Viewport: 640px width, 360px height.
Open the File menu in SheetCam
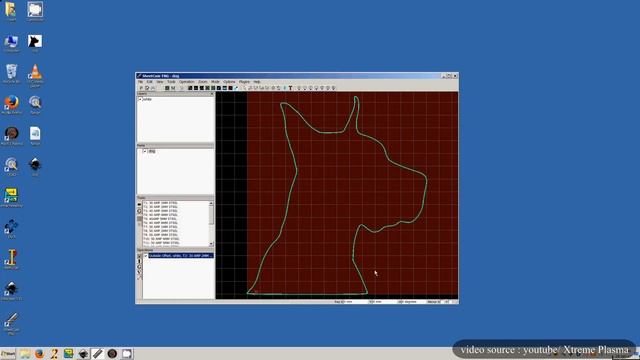(x=140, y=82)
